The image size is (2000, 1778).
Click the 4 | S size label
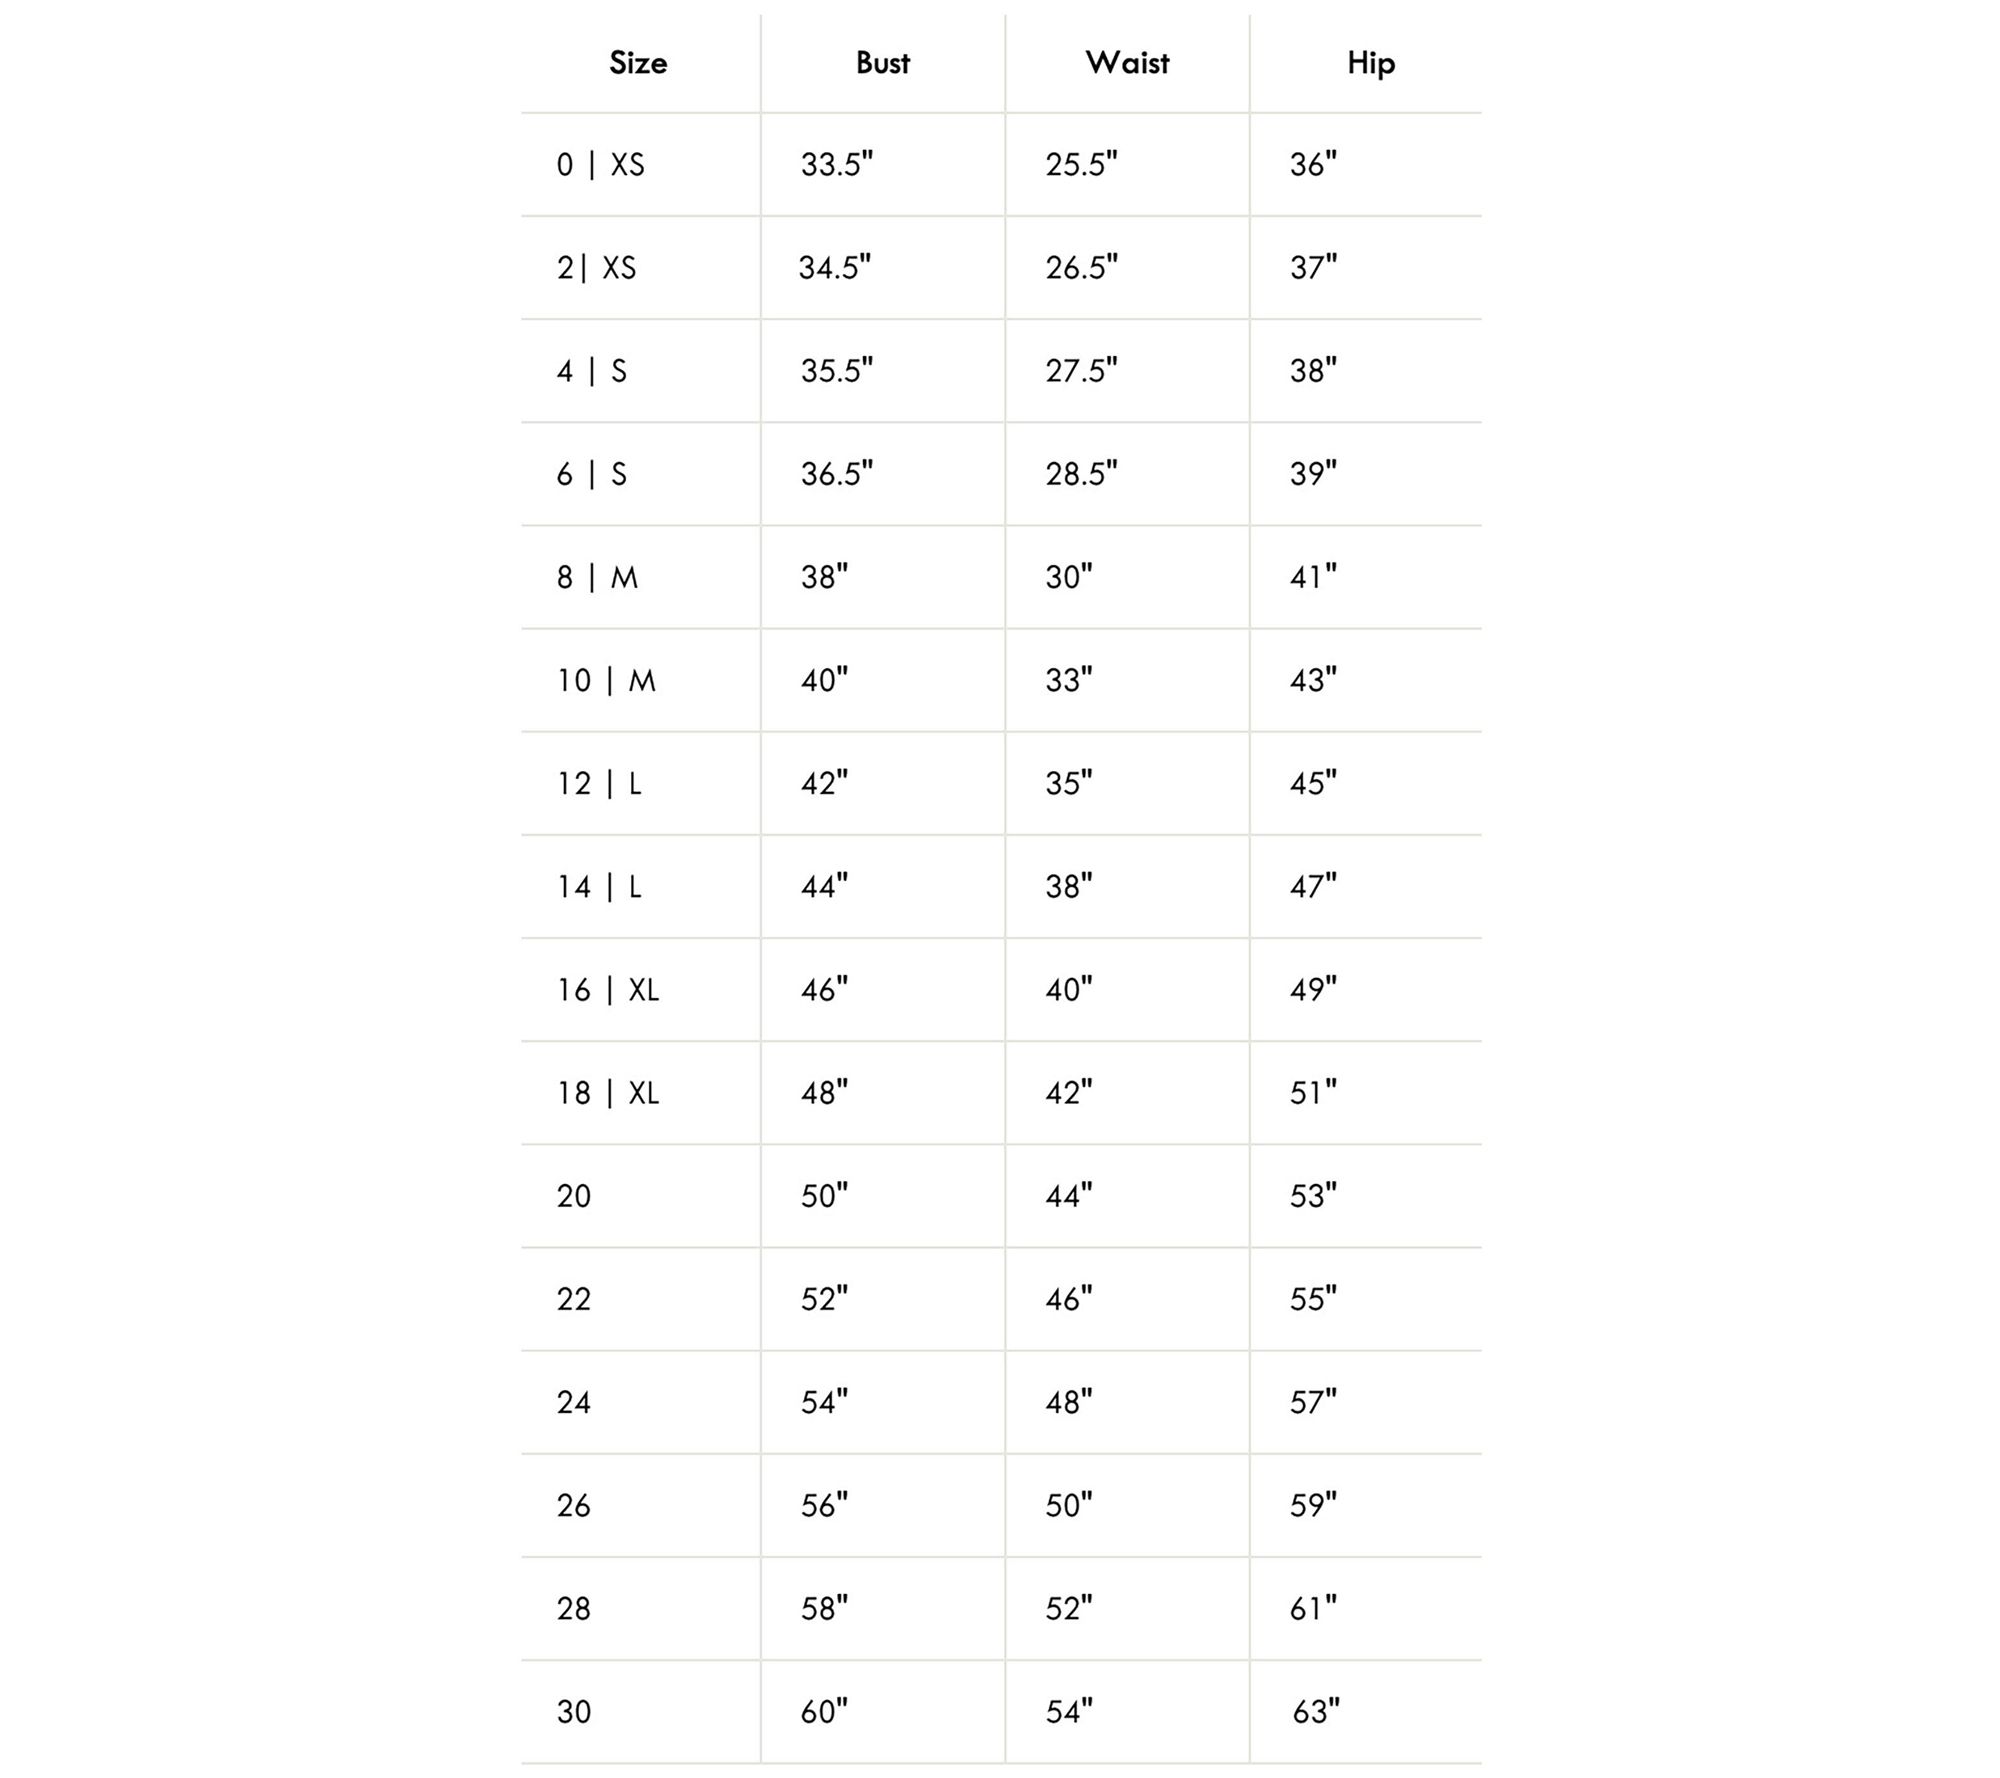click(x=591, y=371)
